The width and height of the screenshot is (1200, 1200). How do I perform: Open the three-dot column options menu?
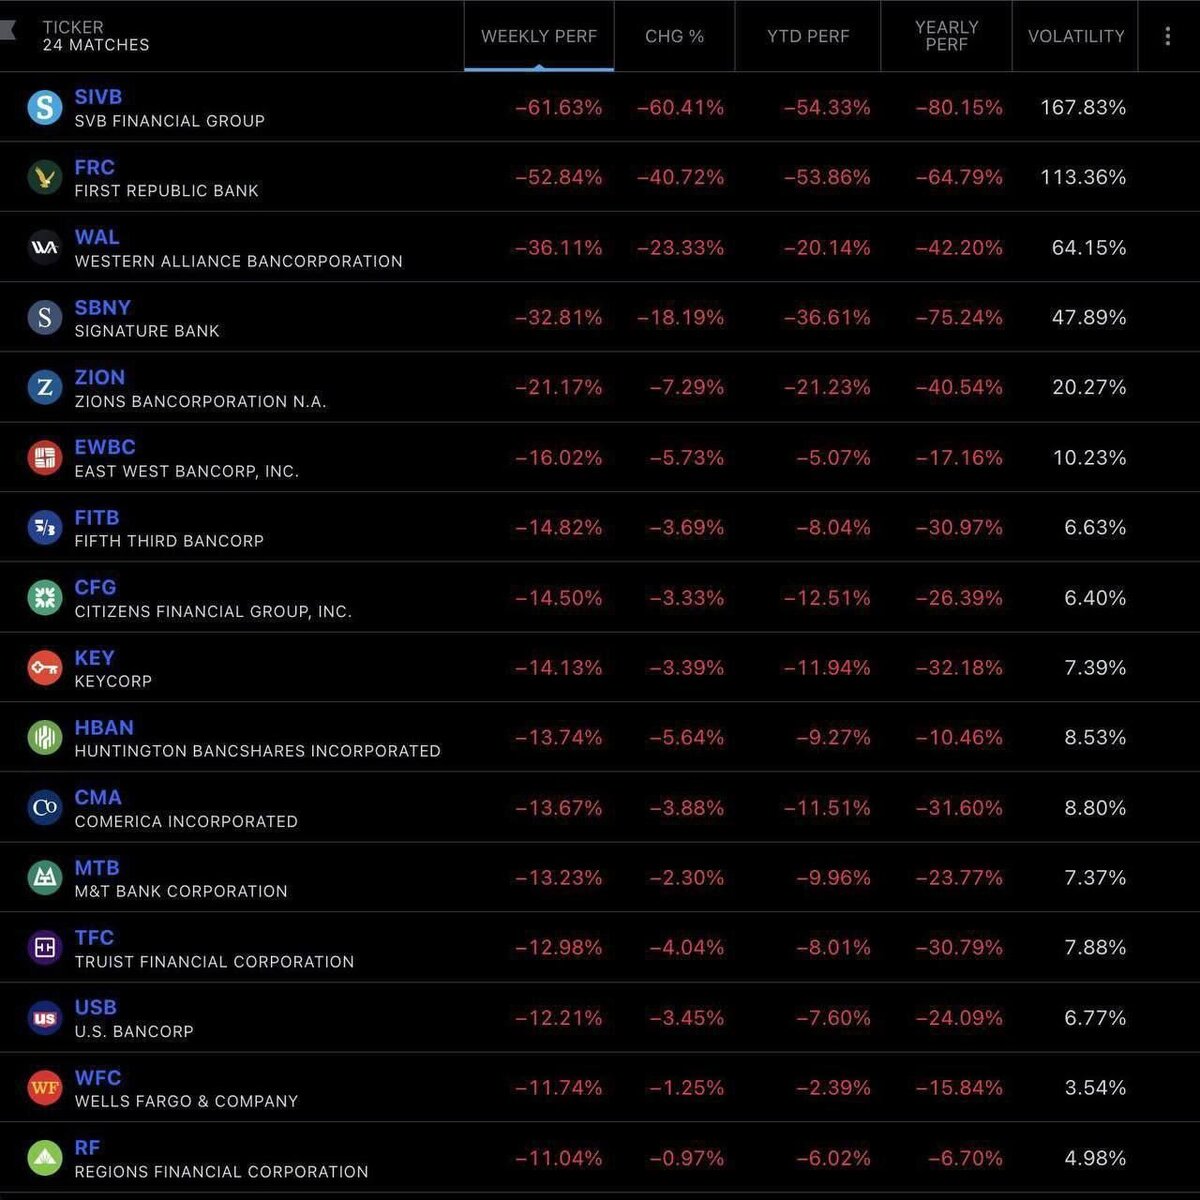(1167, 36)
